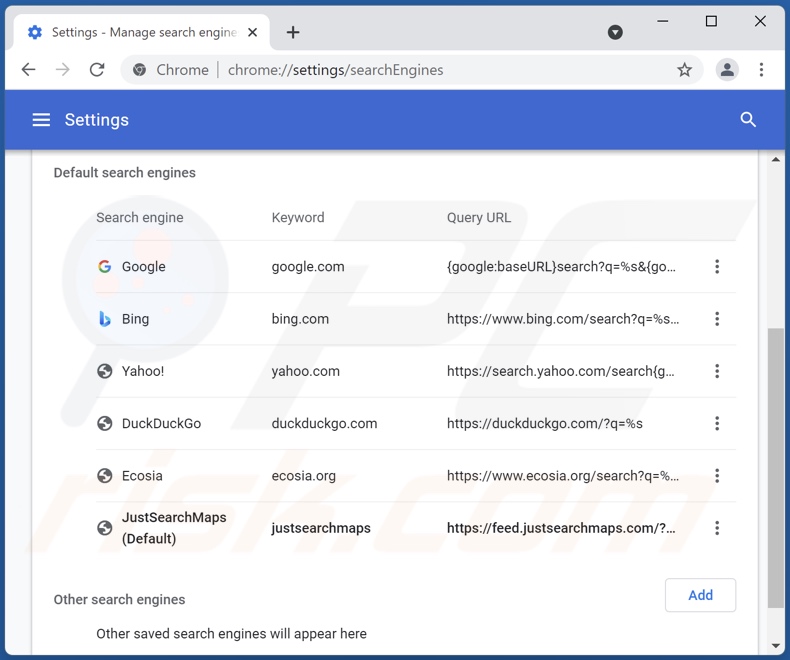
Task: Open a new browser tab
Action: [293, 32]
